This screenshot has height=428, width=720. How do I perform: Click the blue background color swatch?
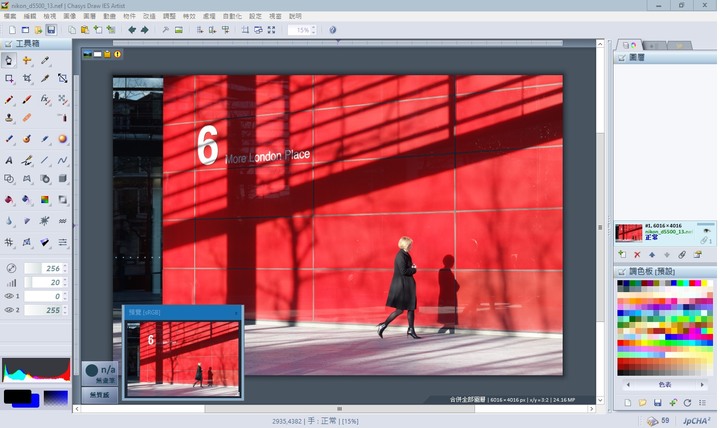pos(32,402)
